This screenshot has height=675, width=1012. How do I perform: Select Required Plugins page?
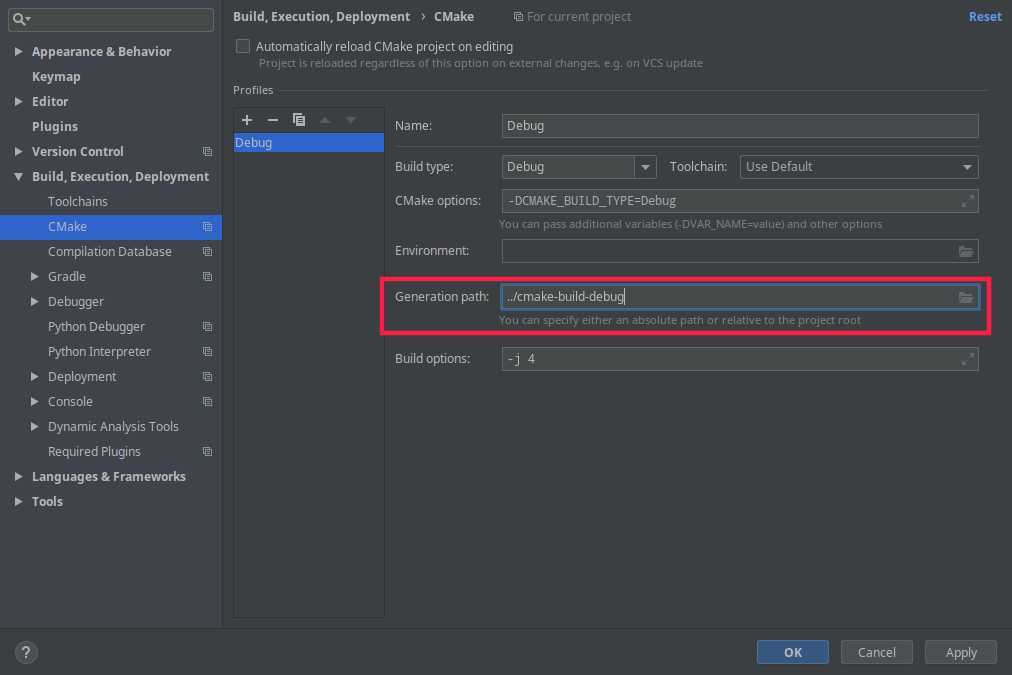point(94,452)
